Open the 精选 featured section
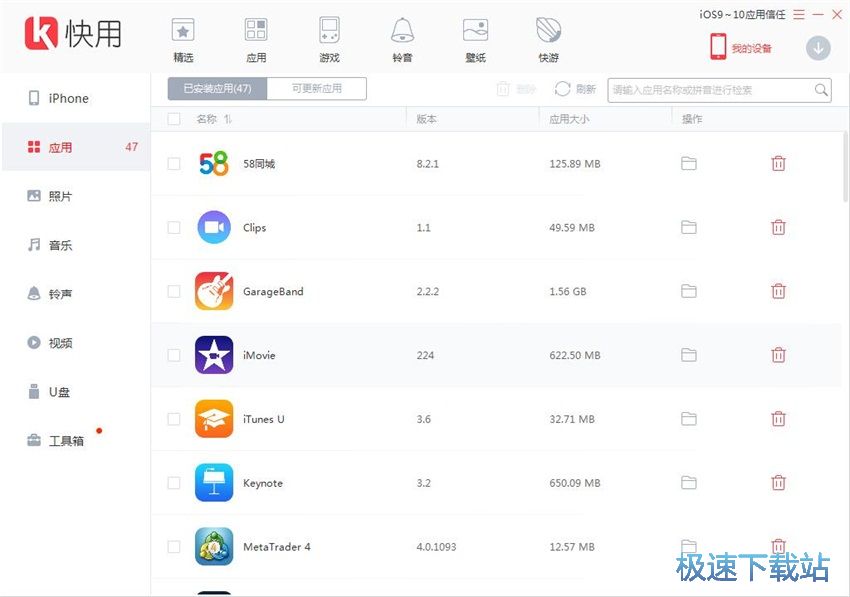 183,40
